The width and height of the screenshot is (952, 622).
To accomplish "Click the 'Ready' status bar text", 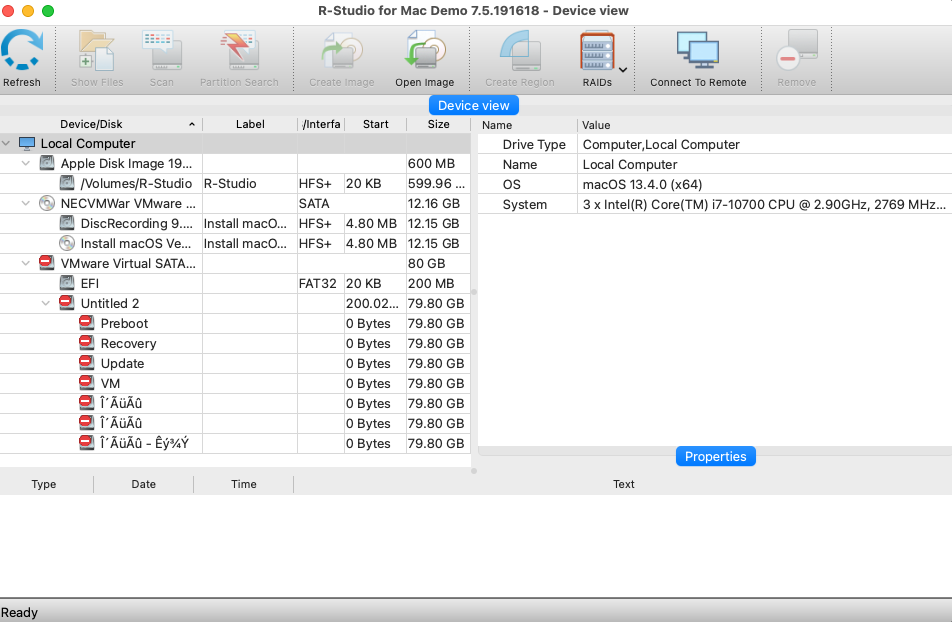I will [x=19, y=612].
